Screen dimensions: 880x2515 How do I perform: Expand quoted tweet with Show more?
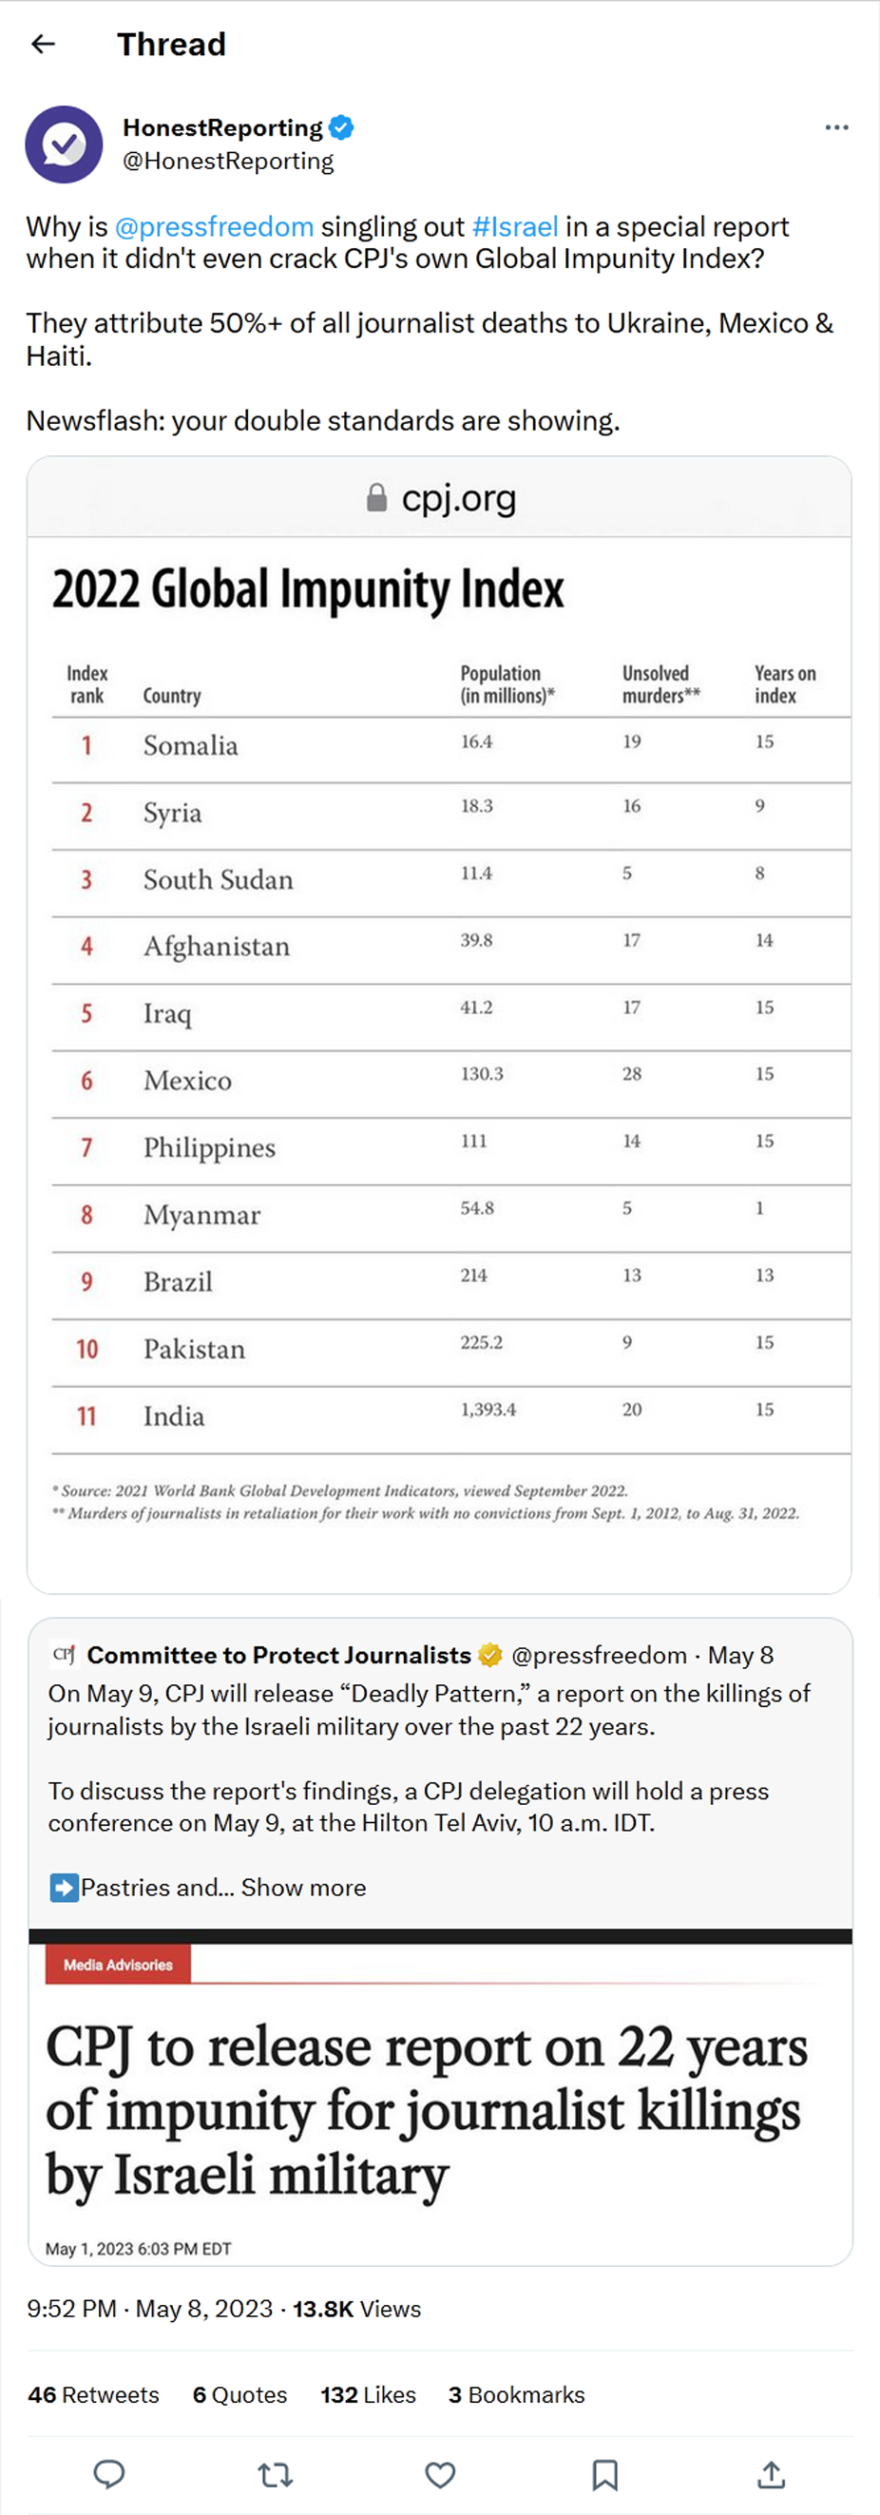(x=303, y=1887)
